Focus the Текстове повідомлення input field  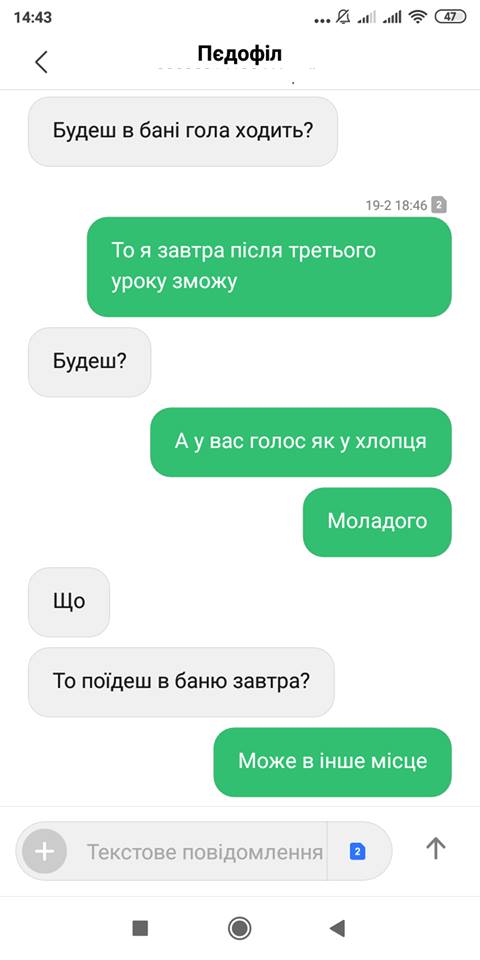pyautogui.click(x=204, y=851)
